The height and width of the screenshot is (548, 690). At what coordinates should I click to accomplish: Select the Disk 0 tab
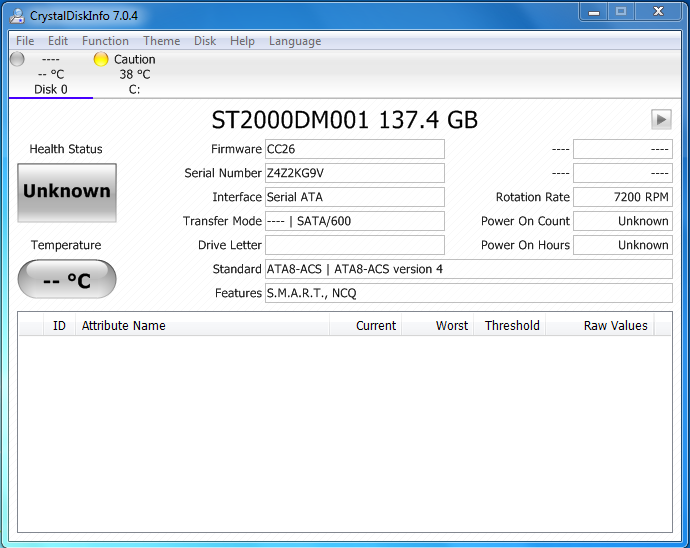[x=51, y=74]
